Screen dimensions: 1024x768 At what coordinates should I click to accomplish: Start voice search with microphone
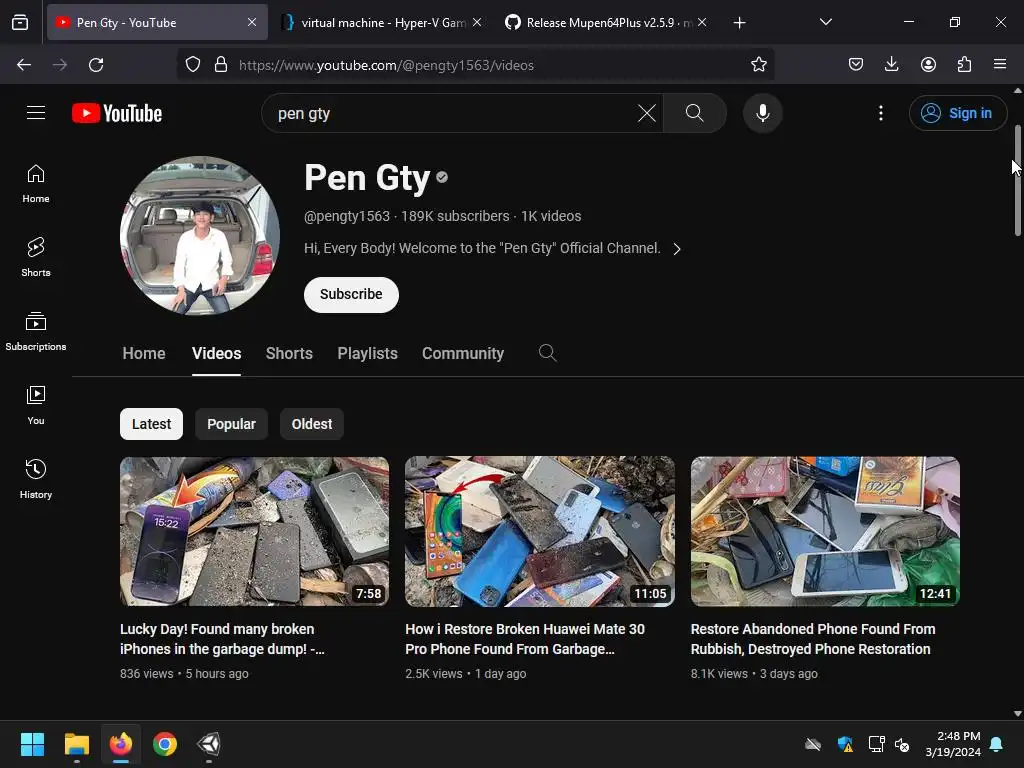762,113
